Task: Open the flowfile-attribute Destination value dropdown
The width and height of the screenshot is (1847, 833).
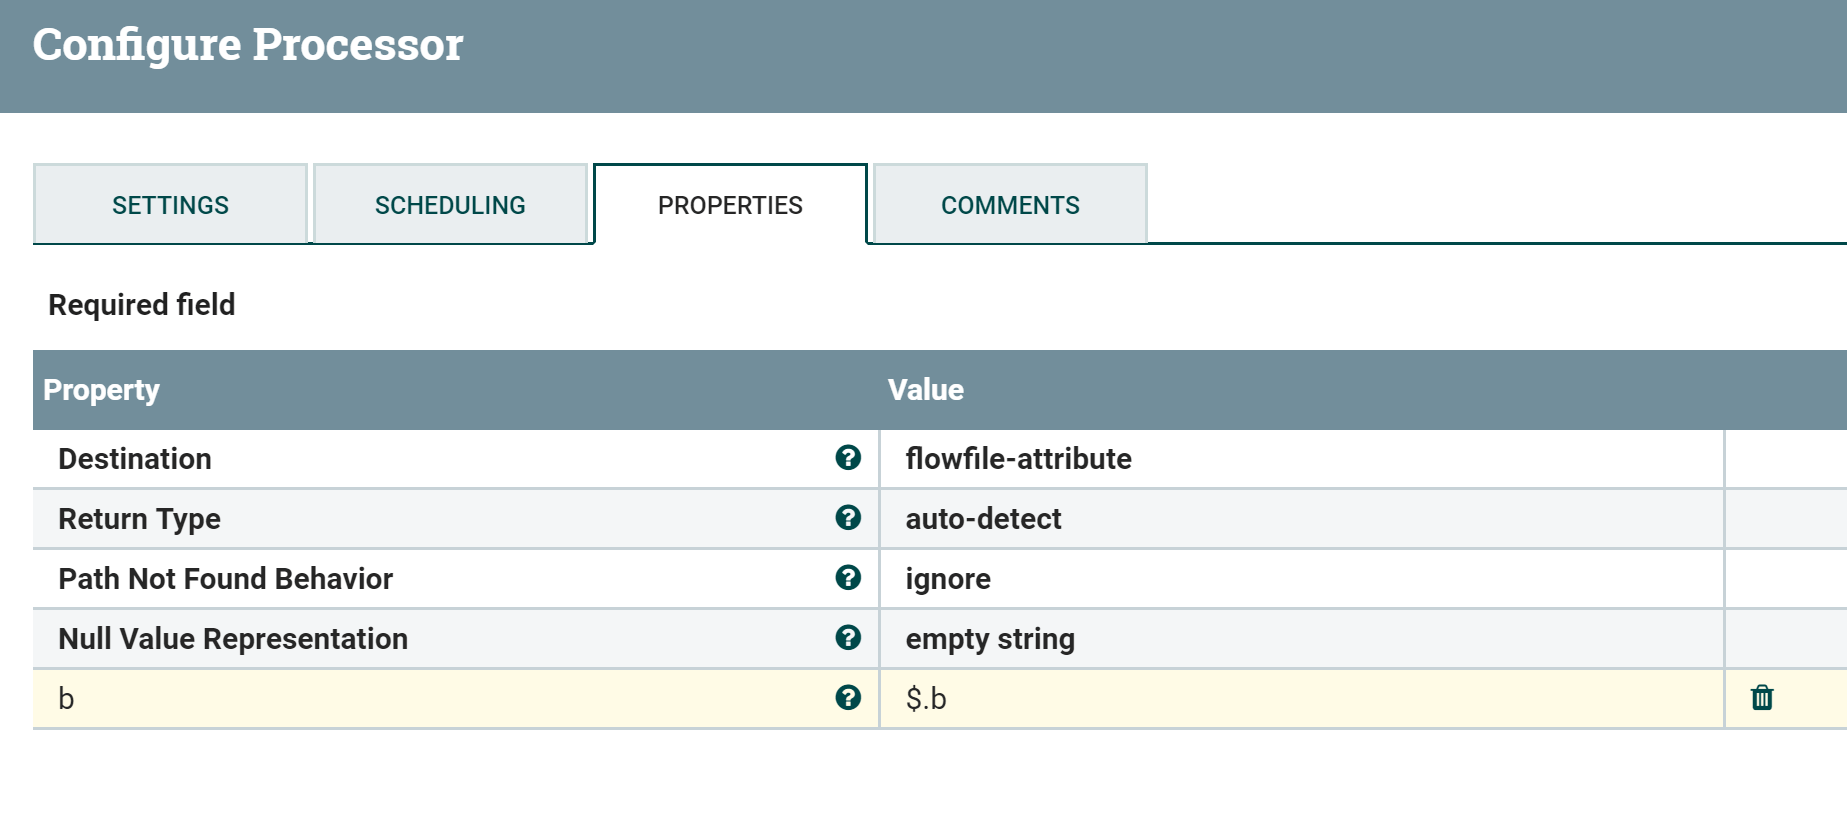Action: tap(1018, 459)
